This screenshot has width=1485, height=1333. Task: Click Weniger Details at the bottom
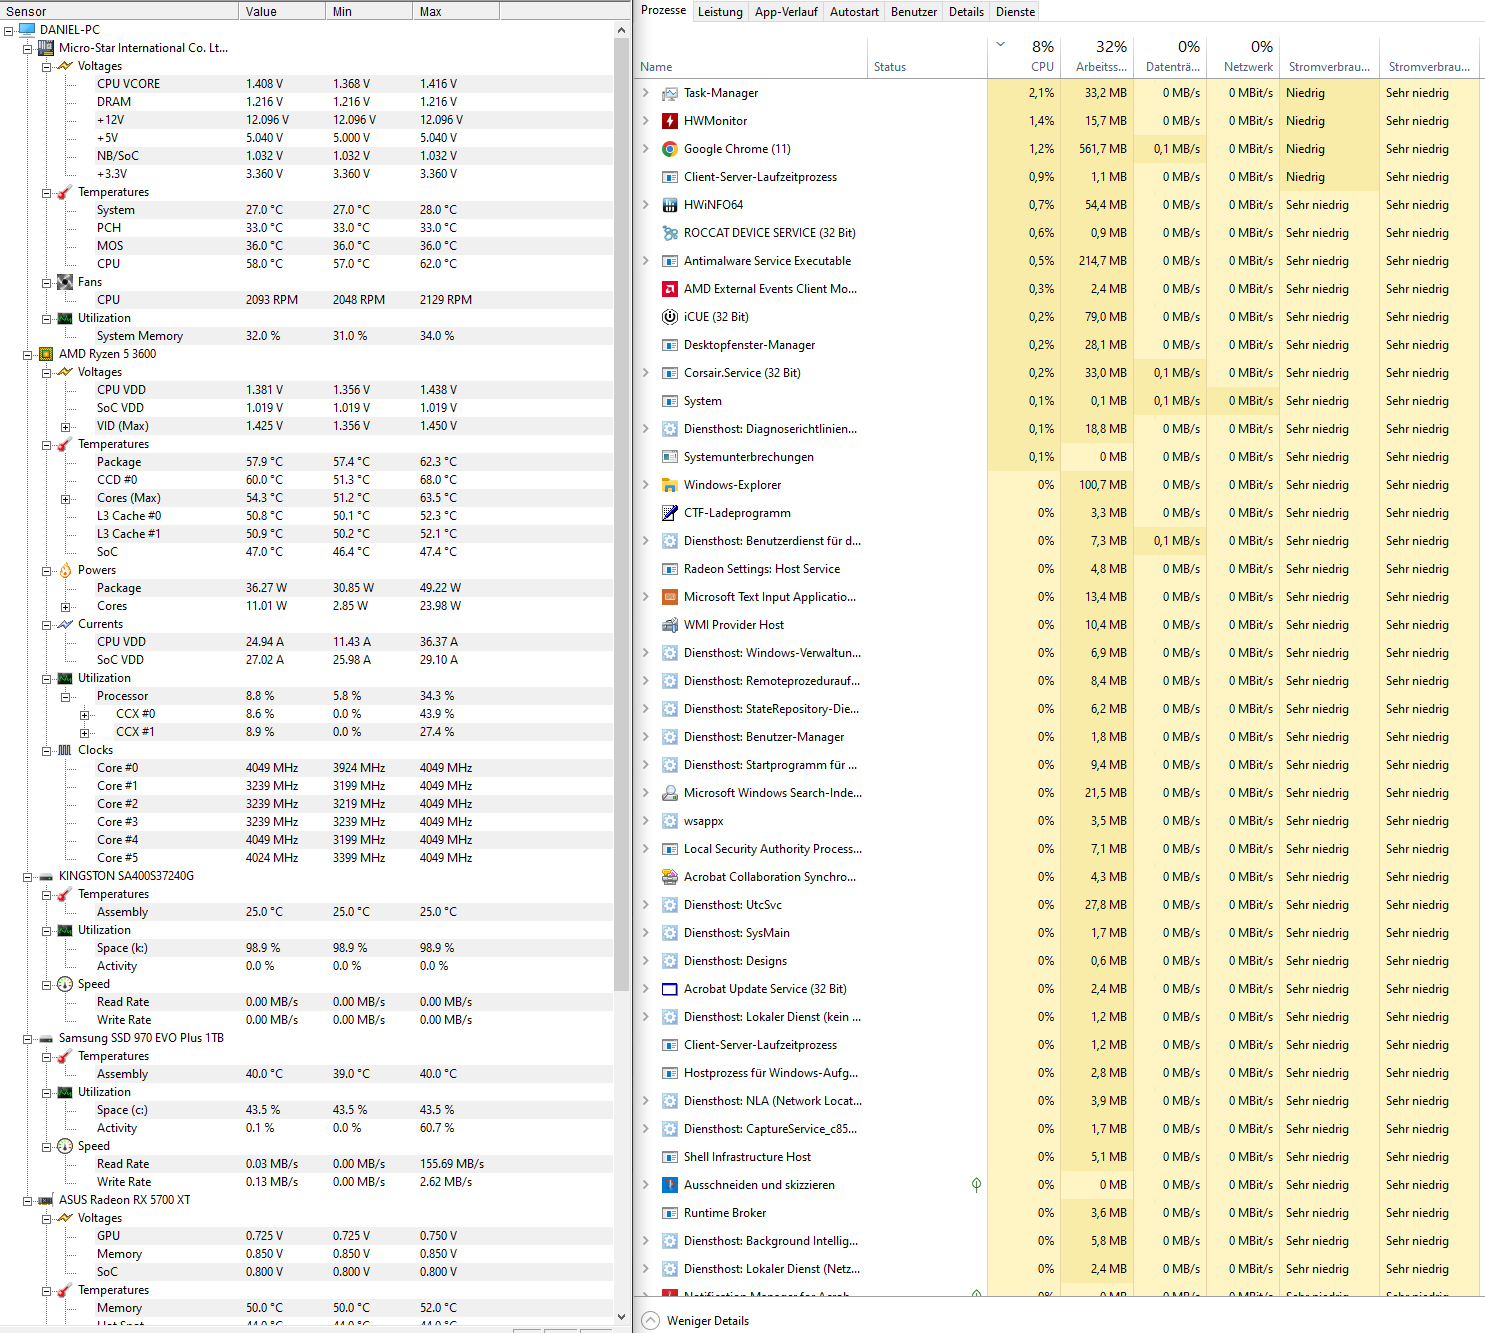(x=696, y=1321)
